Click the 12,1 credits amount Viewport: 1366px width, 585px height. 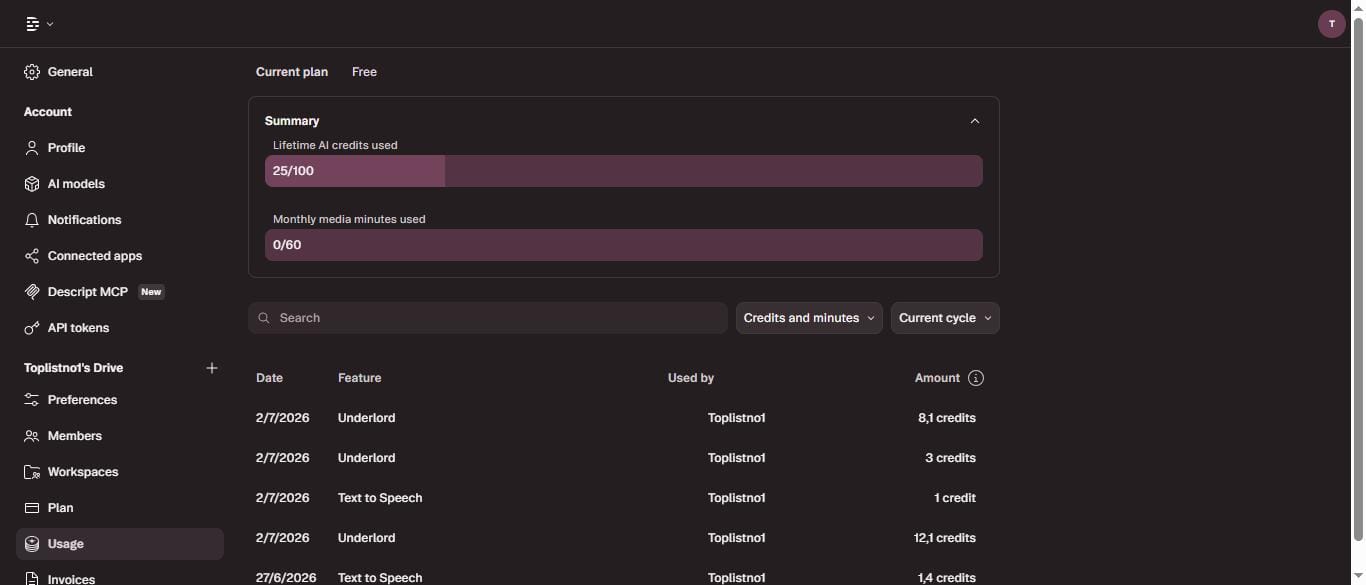(x=945, y=538)
